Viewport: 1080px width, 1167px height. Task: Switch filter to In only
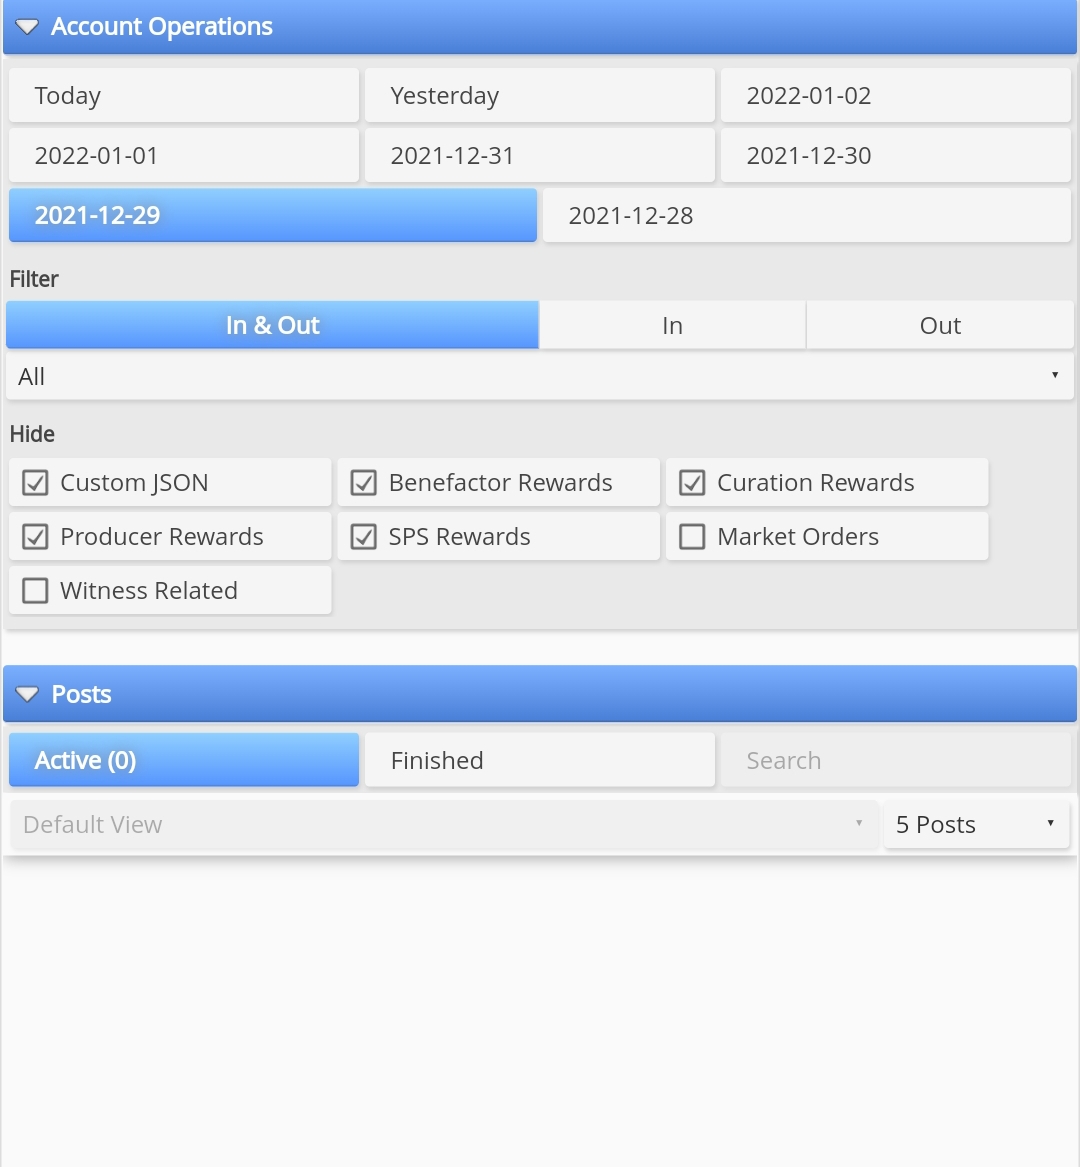click(x=672, y=325)
